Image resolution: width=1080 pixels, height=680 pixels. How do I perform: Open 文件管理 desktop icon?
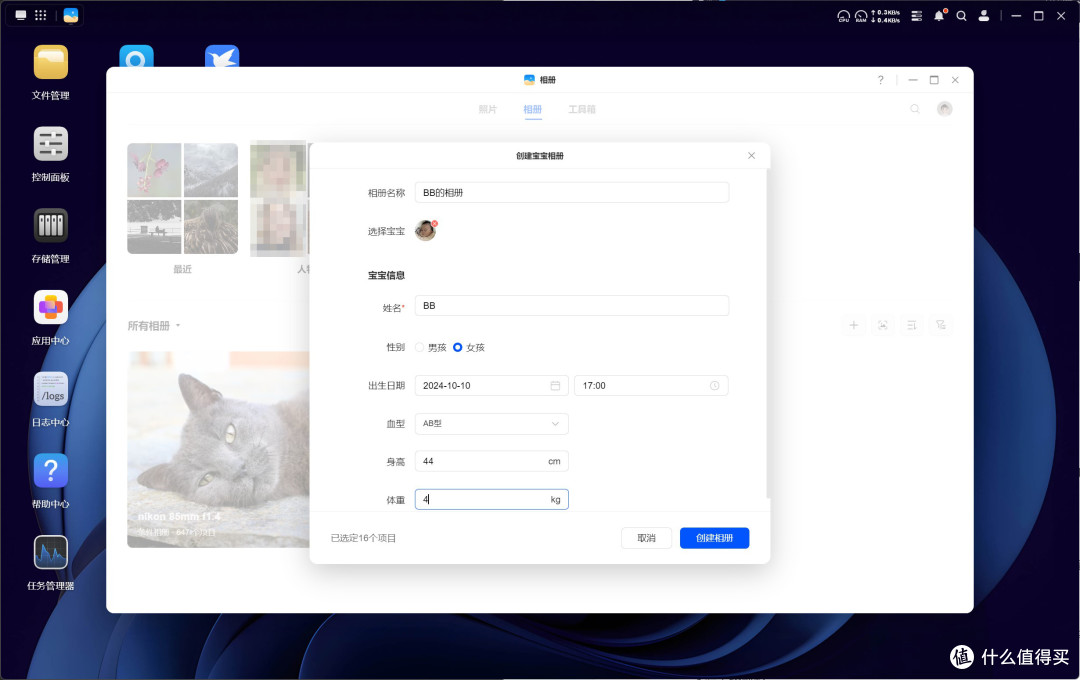point(50,63)
